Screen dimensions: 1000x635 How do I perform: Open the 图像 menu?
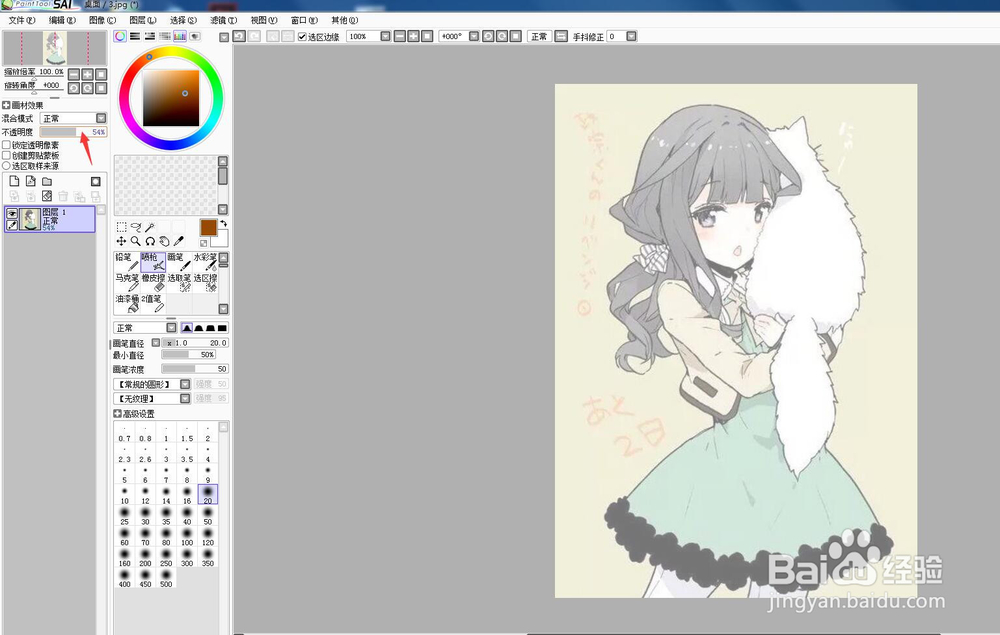pyautogui.click(x=103, y=20)
